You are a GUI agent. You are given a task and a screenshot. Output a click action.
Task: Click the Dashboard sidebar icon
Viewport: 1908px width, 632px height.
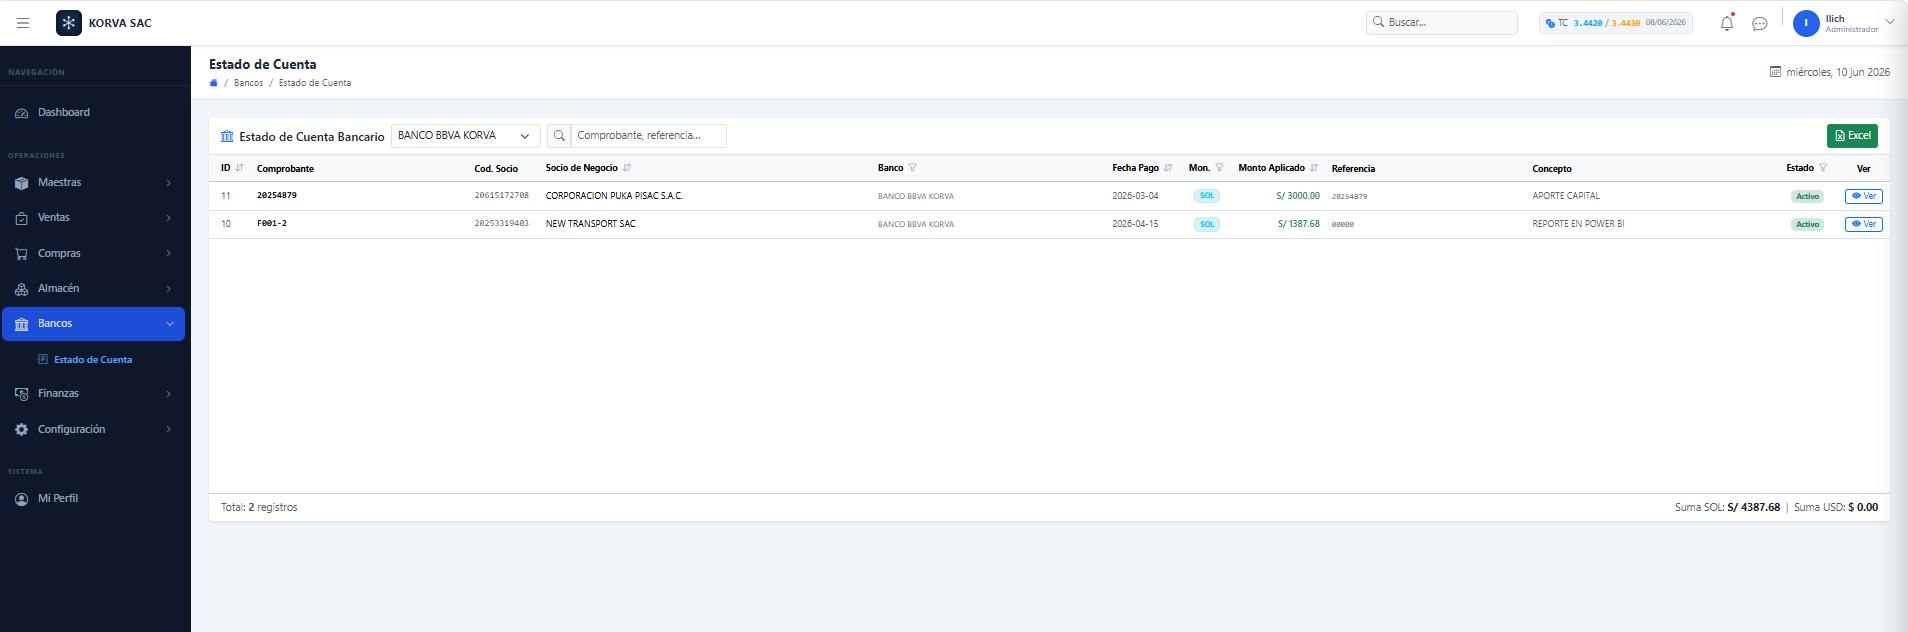tap(21, 113)
